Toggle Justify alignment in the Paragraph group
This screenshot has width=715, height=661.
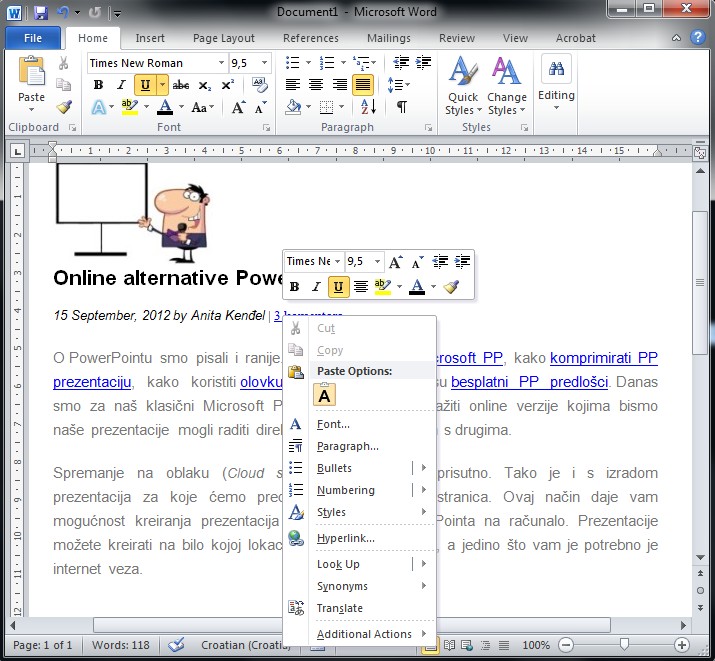tap(363, 85)
